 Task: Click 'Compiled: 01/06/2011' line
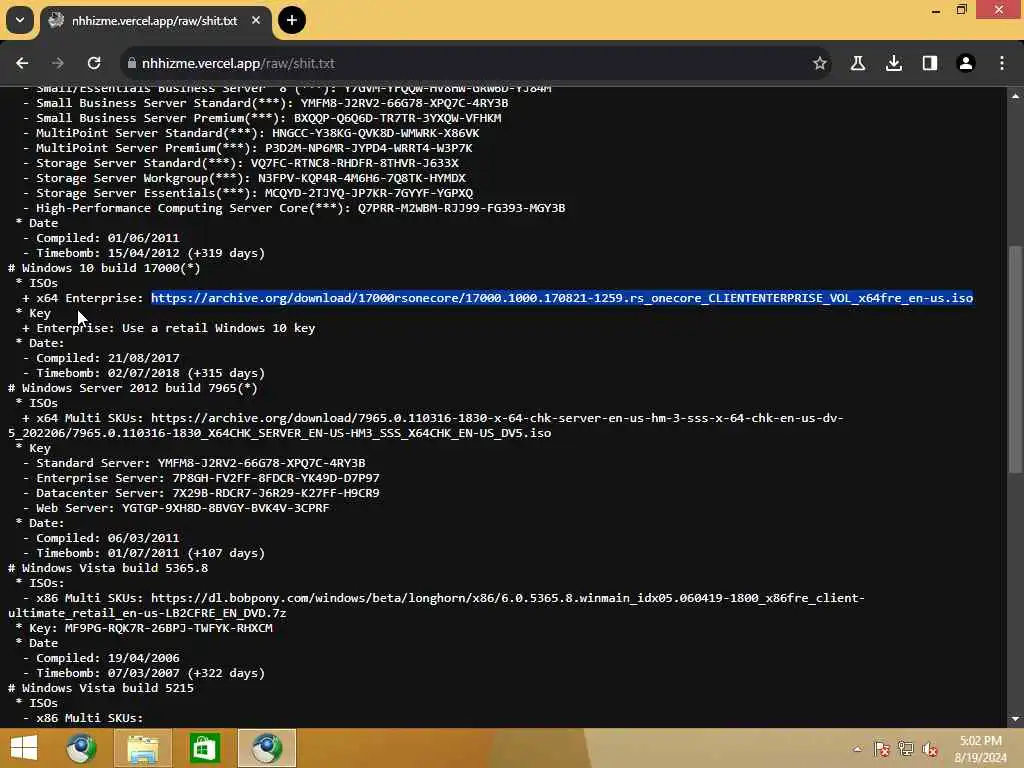[x=101, y=238]
